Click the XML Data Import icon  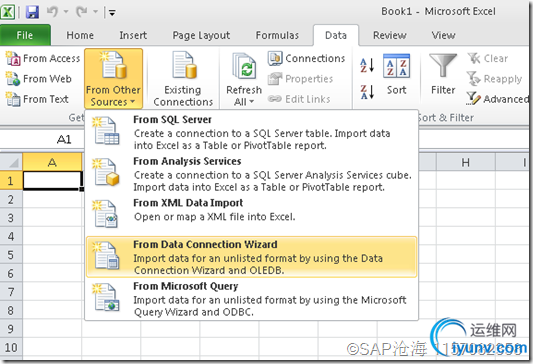pyautogui.click(x=106, y=214)
